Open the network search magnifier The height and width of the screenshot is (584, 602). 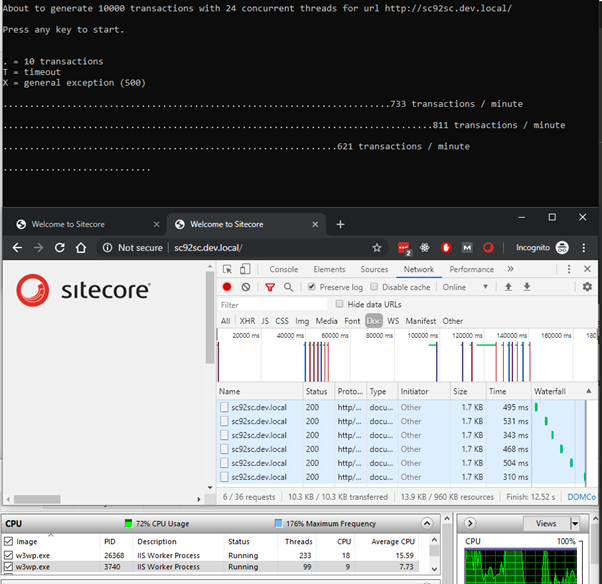[x=288, y=287]
